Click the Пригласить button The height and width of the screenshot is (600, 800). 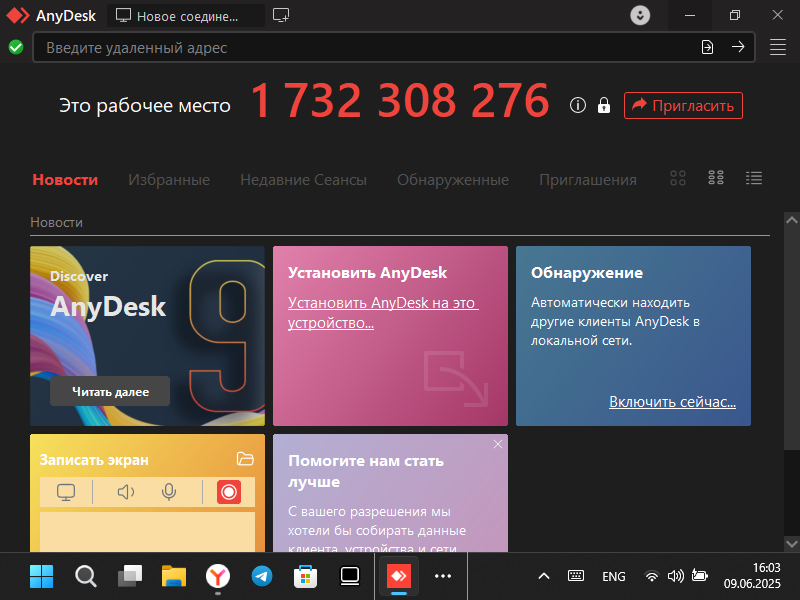coord(683,106)
